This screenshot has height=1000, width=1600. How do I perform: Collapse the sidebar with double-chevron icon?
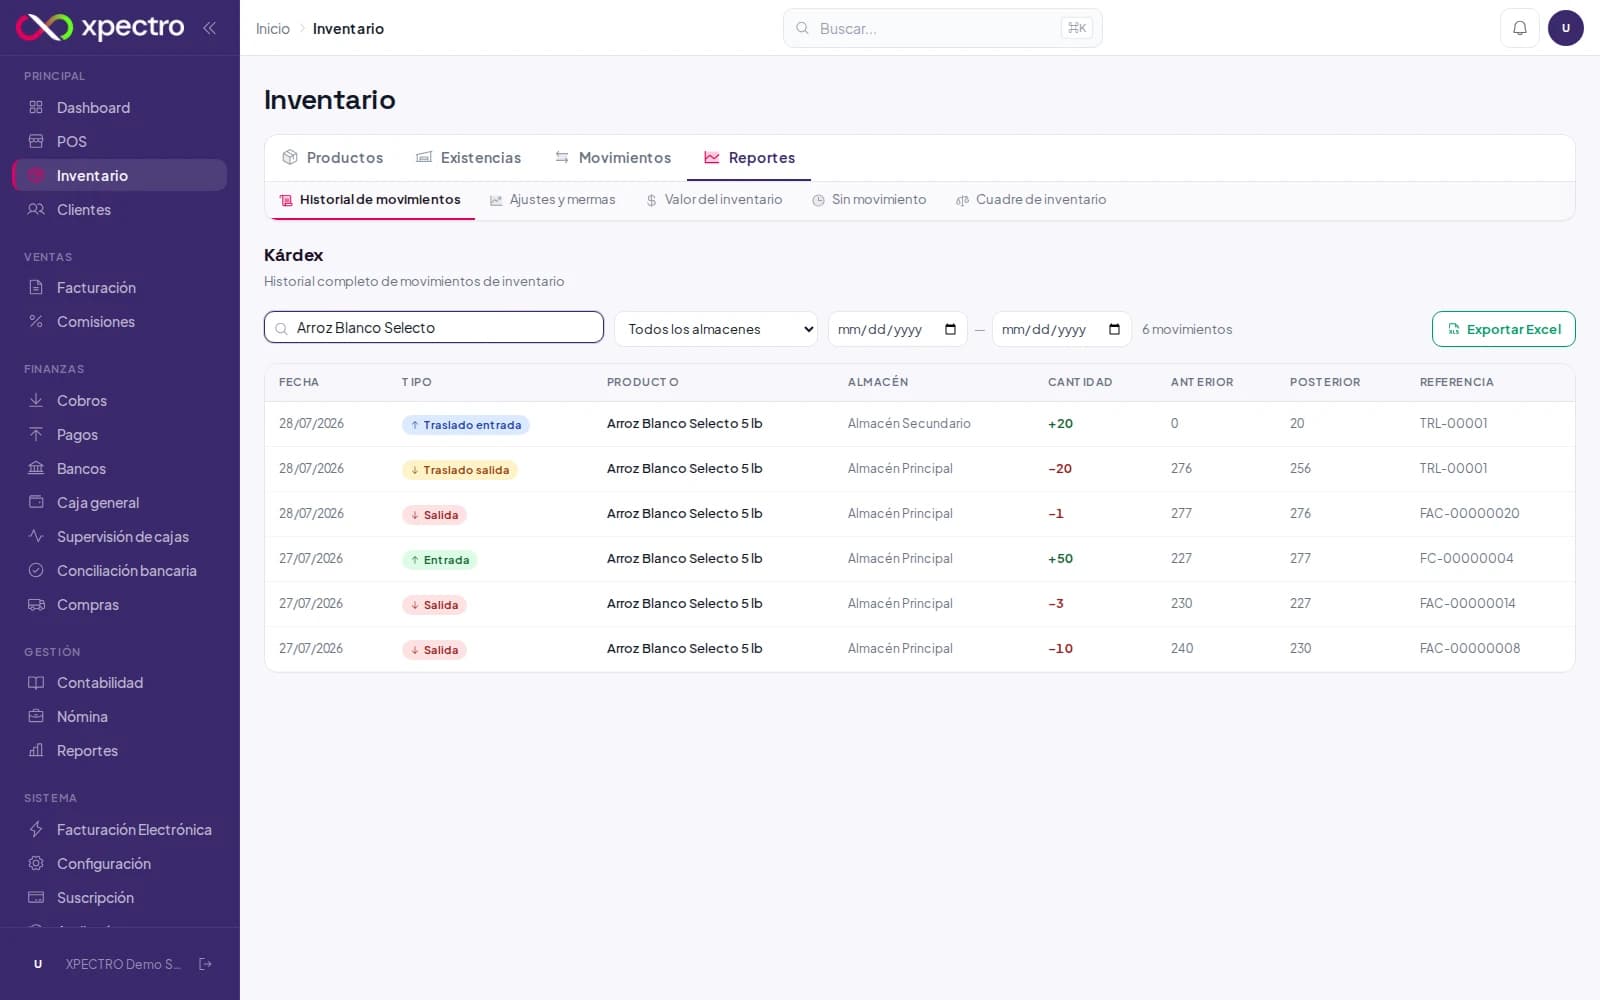pyautogui.click(x=209, y=28)
